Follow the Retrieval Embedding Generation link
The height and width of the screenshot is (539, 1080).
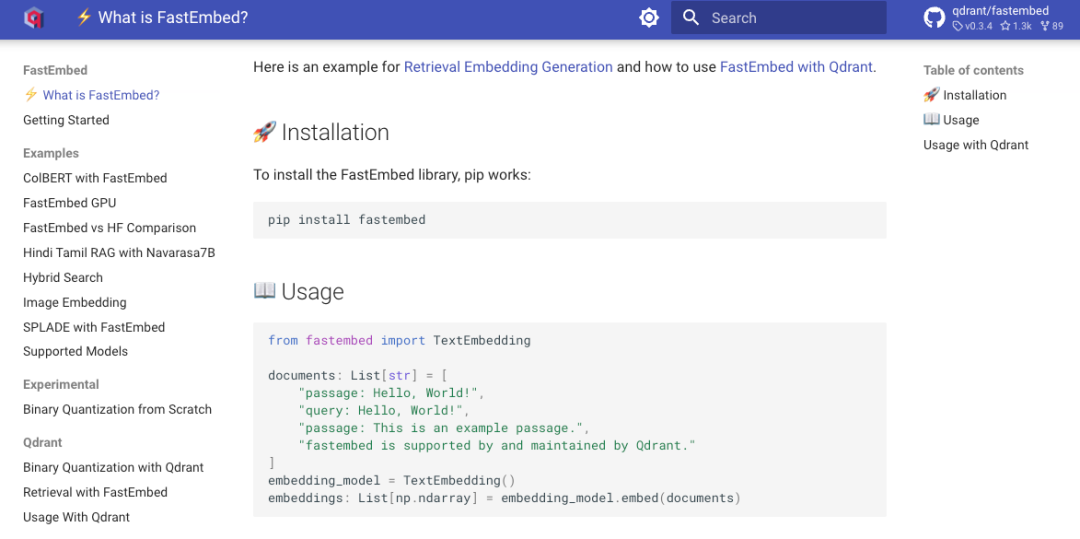pyautogui.click(x=508, y=67)
